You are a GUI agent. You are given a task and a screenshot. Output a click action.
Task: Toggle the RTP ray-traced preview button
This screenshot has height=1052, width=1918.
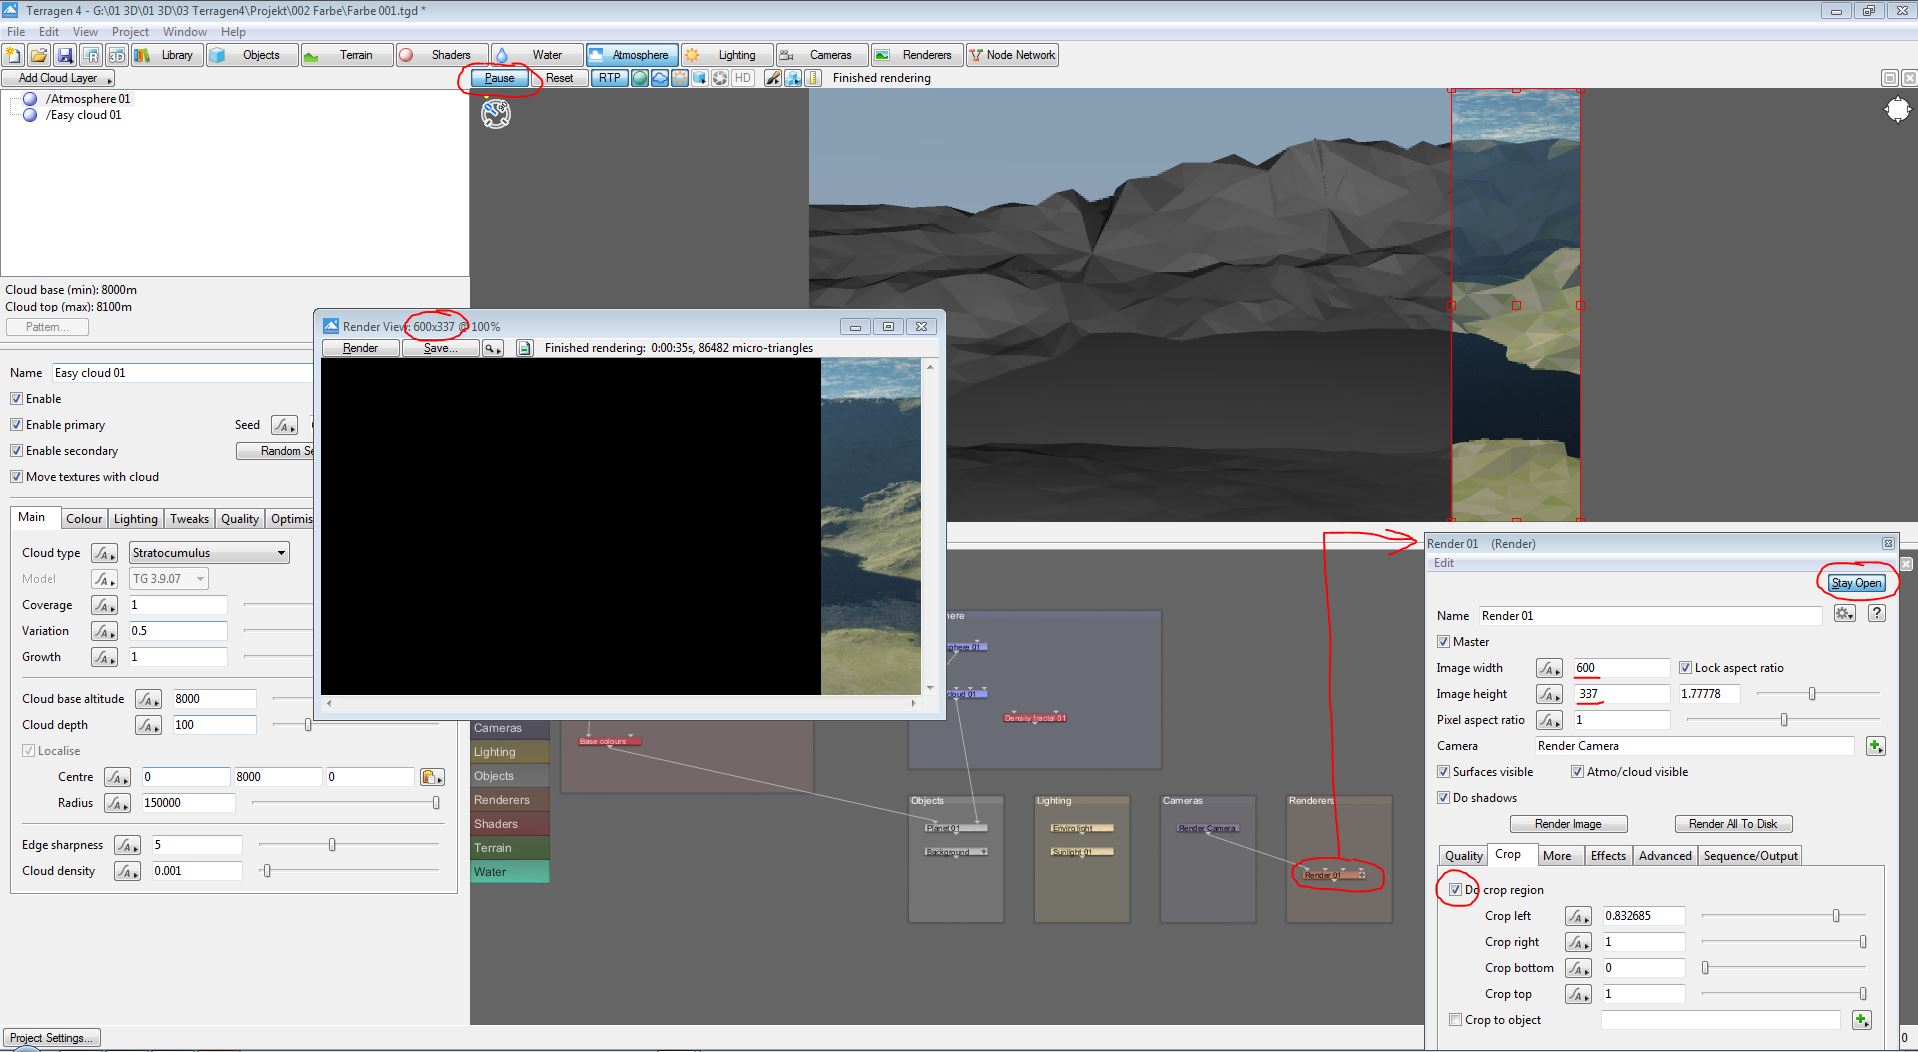tap(609, 78)
